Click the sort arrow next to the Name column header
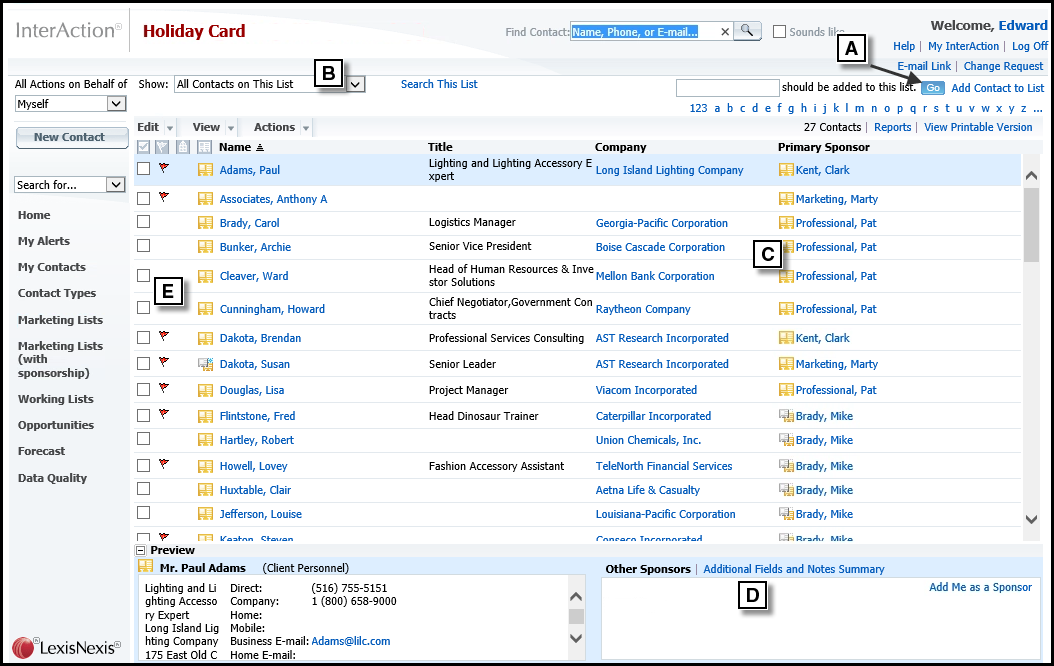Viewport: 1054px width, 666px height. (x=260, y=148)
